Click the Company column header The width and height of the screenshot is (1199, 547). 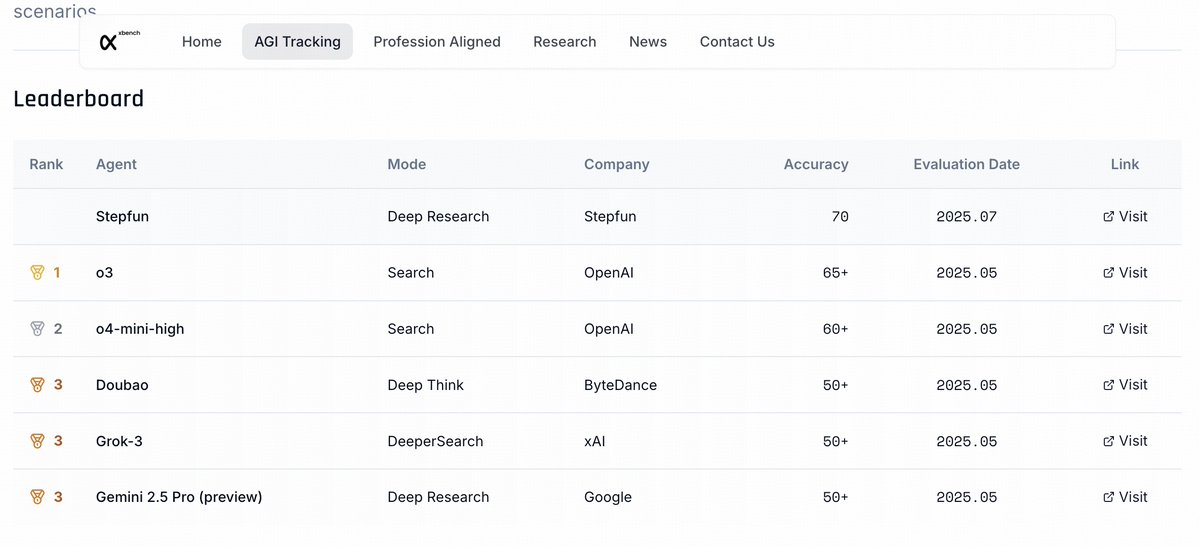tap(616, 164)
